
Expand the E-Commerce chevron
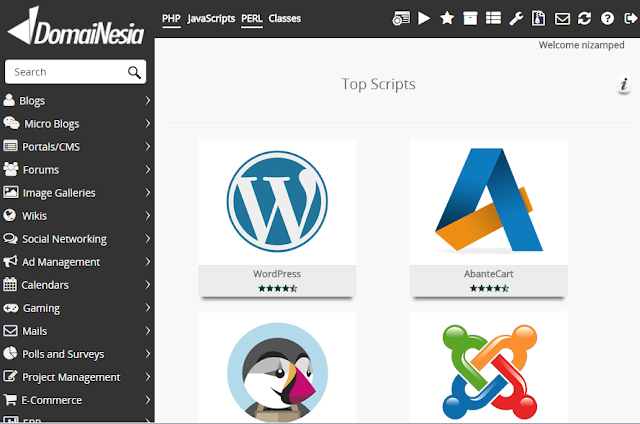(148, 400)
